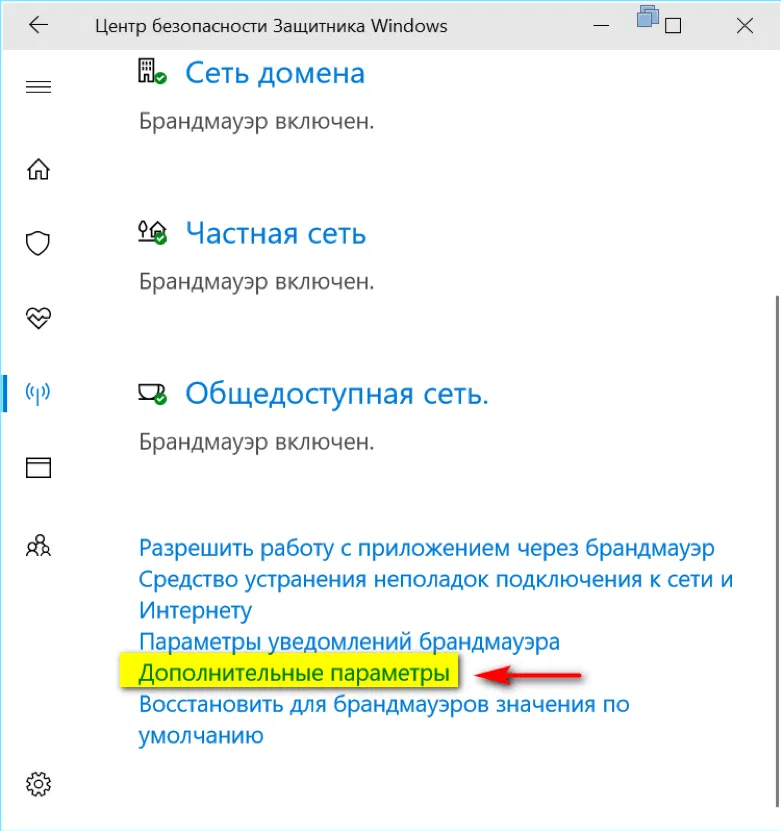Screen dimensions: 781x831
Task: Open the Частная сеть link
Action: pyautogui.click(x=276, y=234)
